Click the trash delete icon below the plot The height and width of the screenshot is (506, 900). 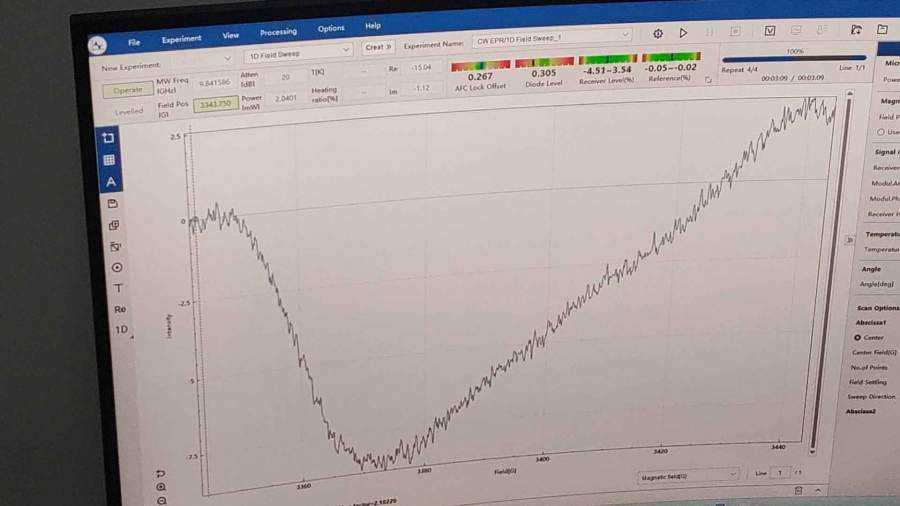pos(798,490)
